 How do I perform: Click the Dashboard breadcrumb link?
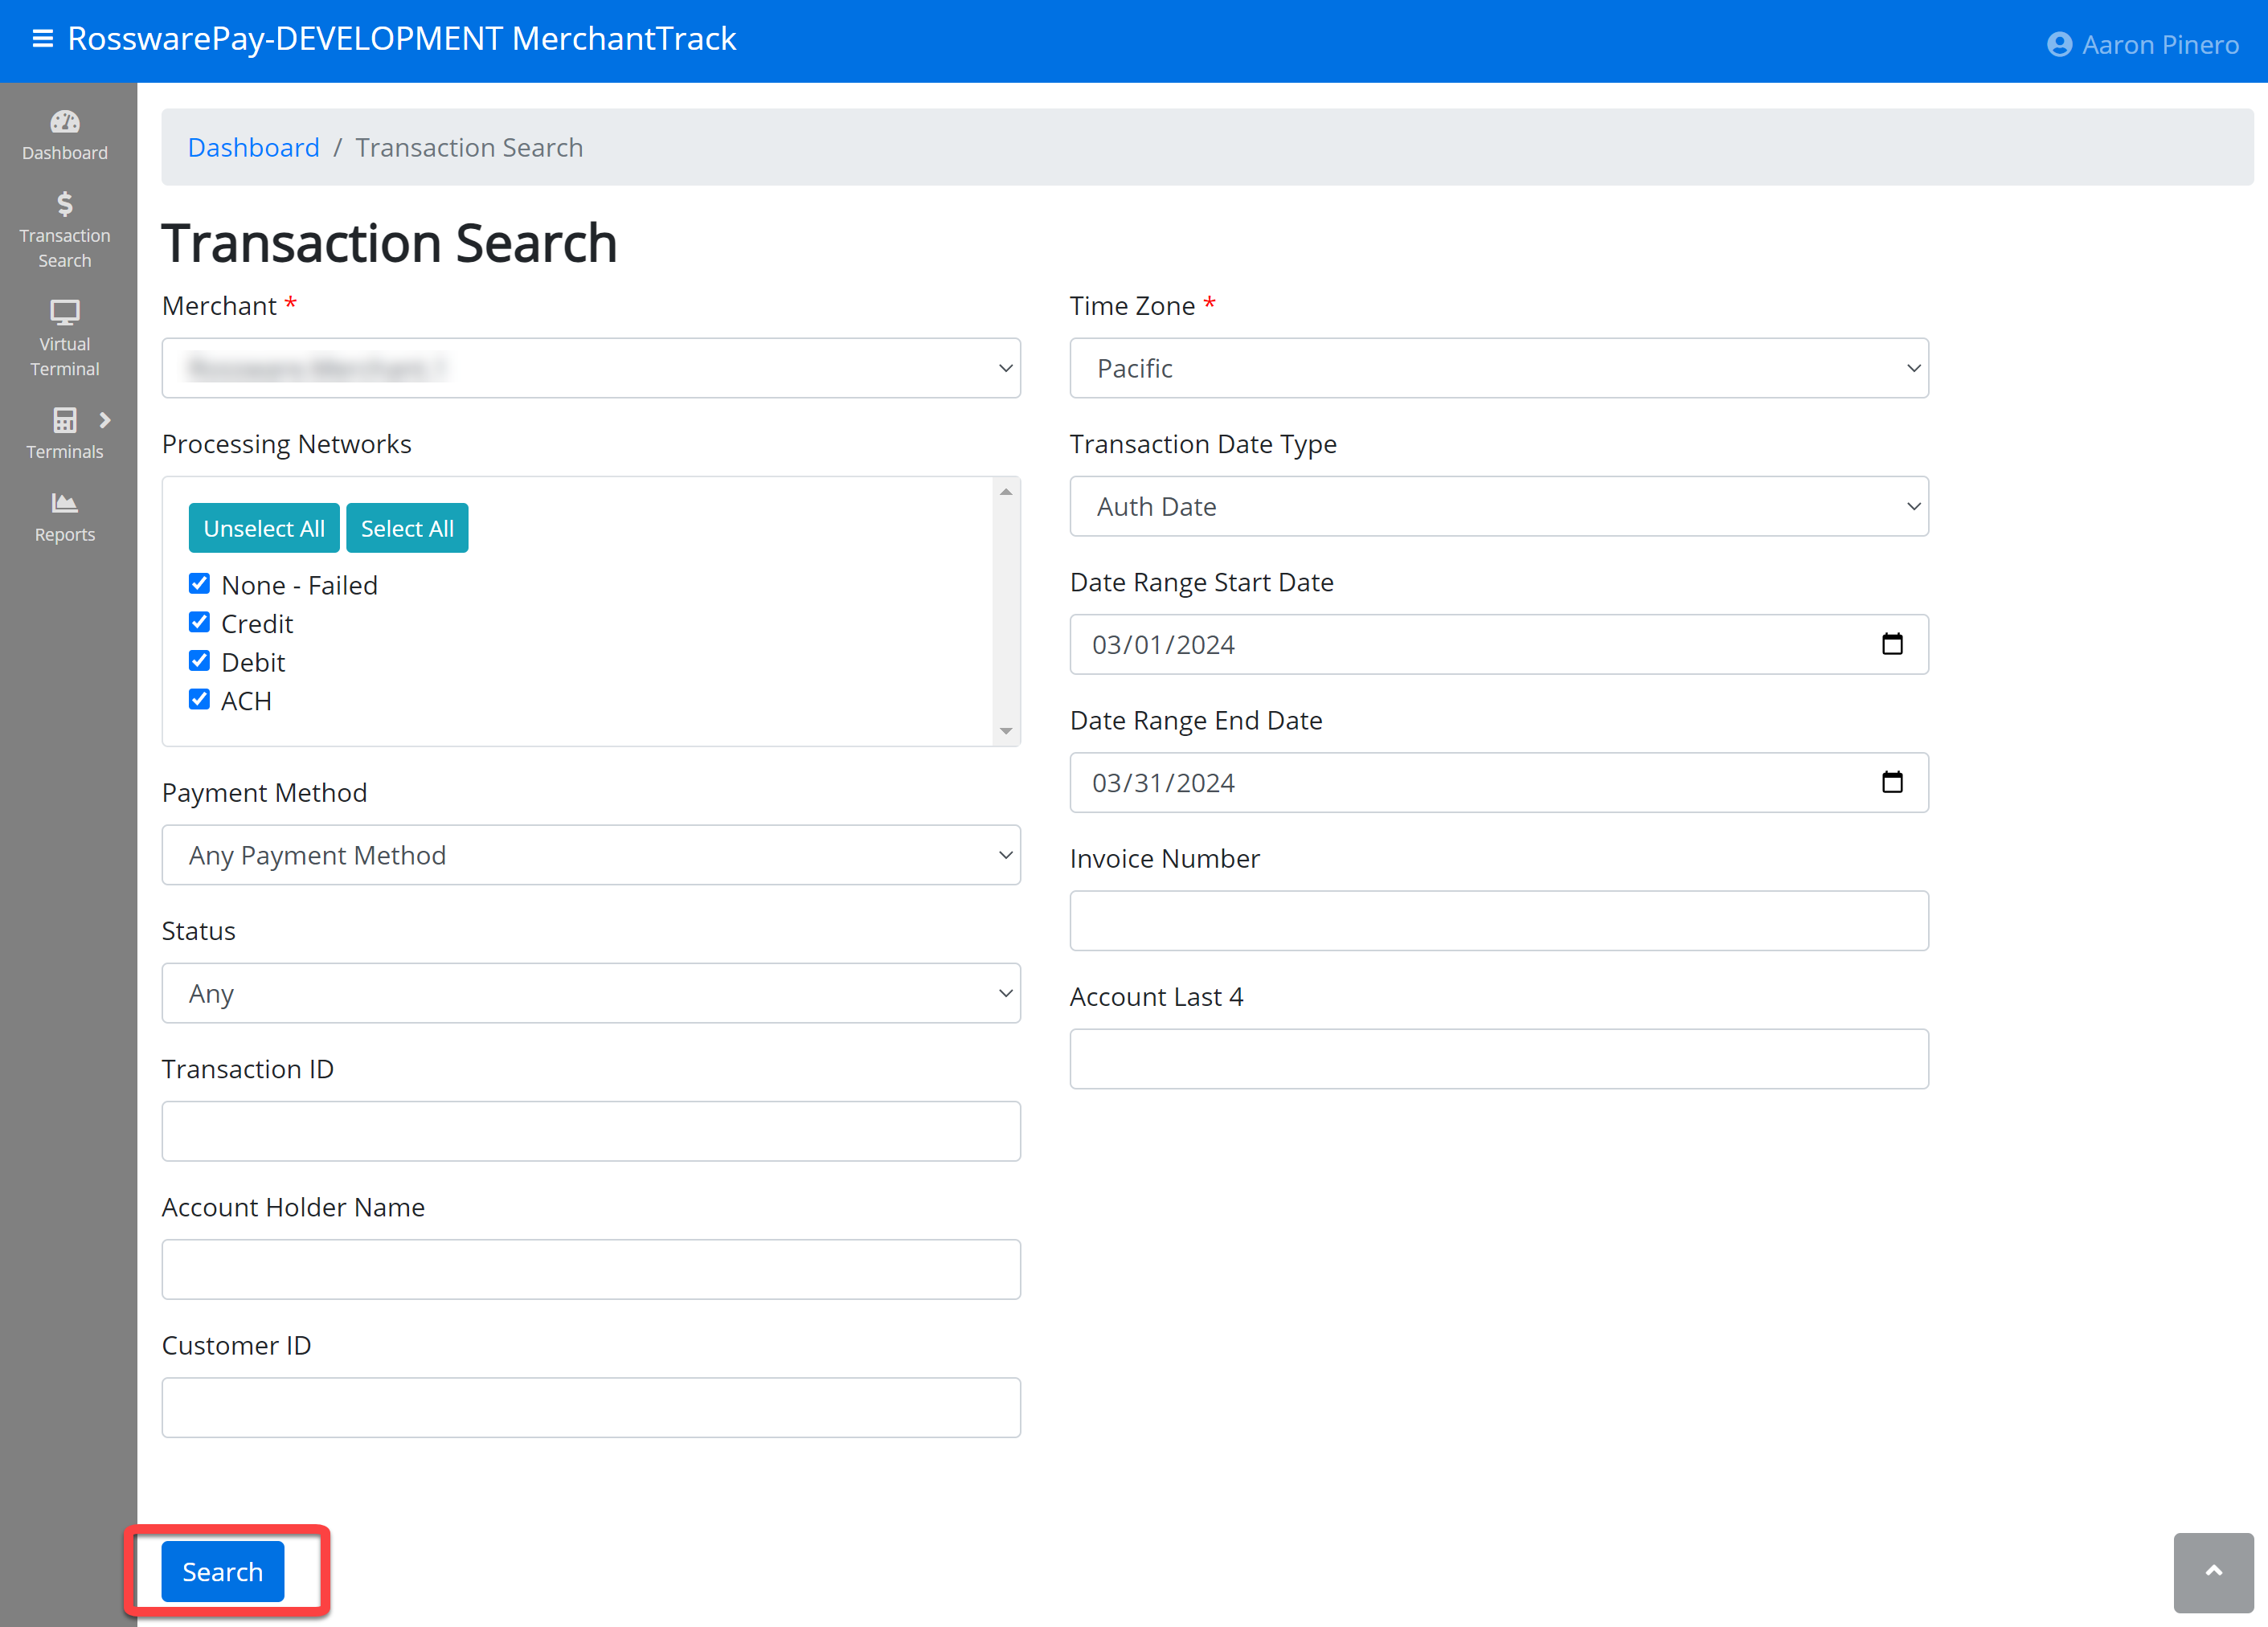click(254, 147)
